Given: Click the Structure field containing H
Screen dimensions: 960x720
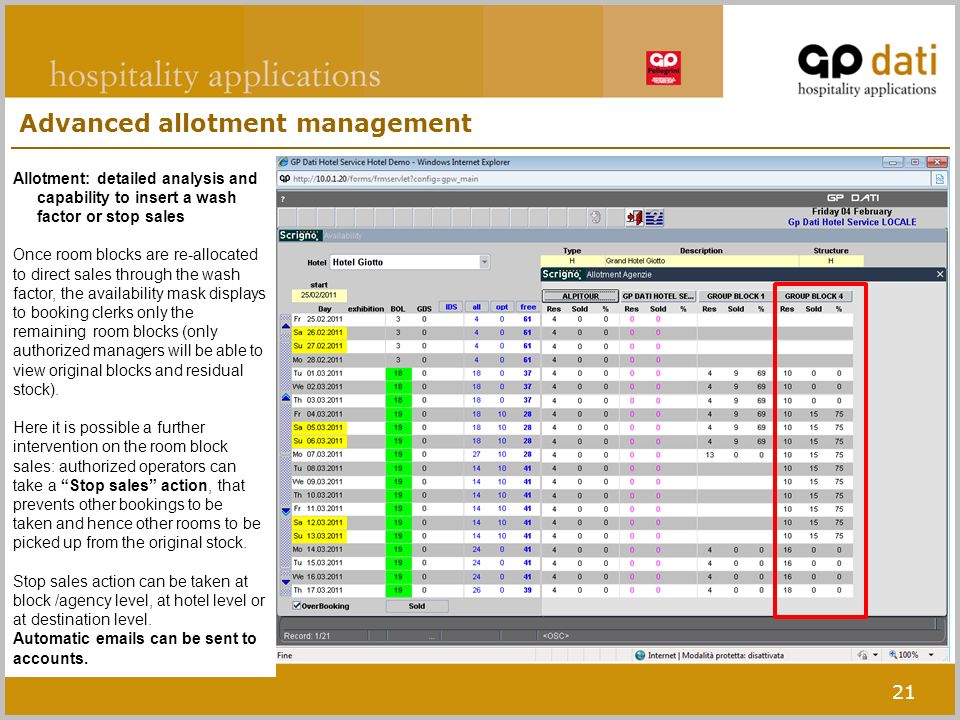Looking at the screenshot, I should [x=831, y=261].
